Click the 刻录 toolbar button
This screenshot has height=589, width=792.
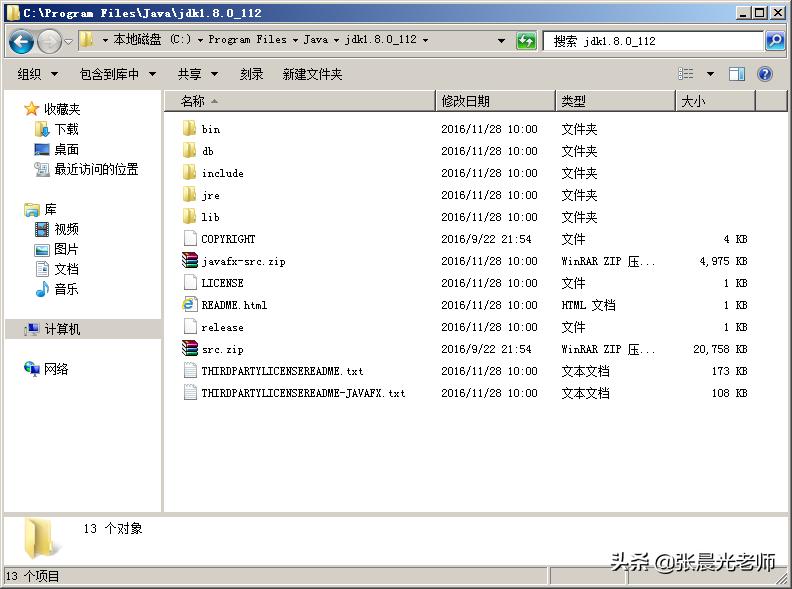[x=251, y=74]
